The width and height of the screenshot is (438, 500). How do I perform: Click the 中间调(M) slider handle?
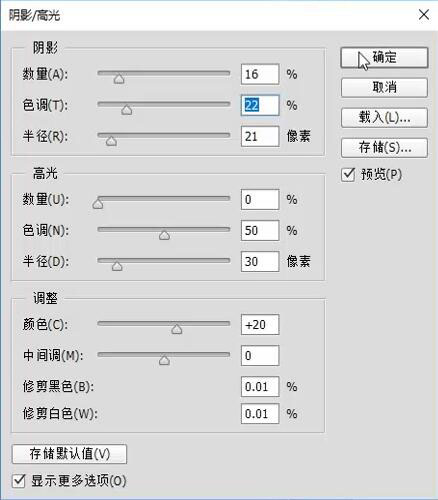164,360
